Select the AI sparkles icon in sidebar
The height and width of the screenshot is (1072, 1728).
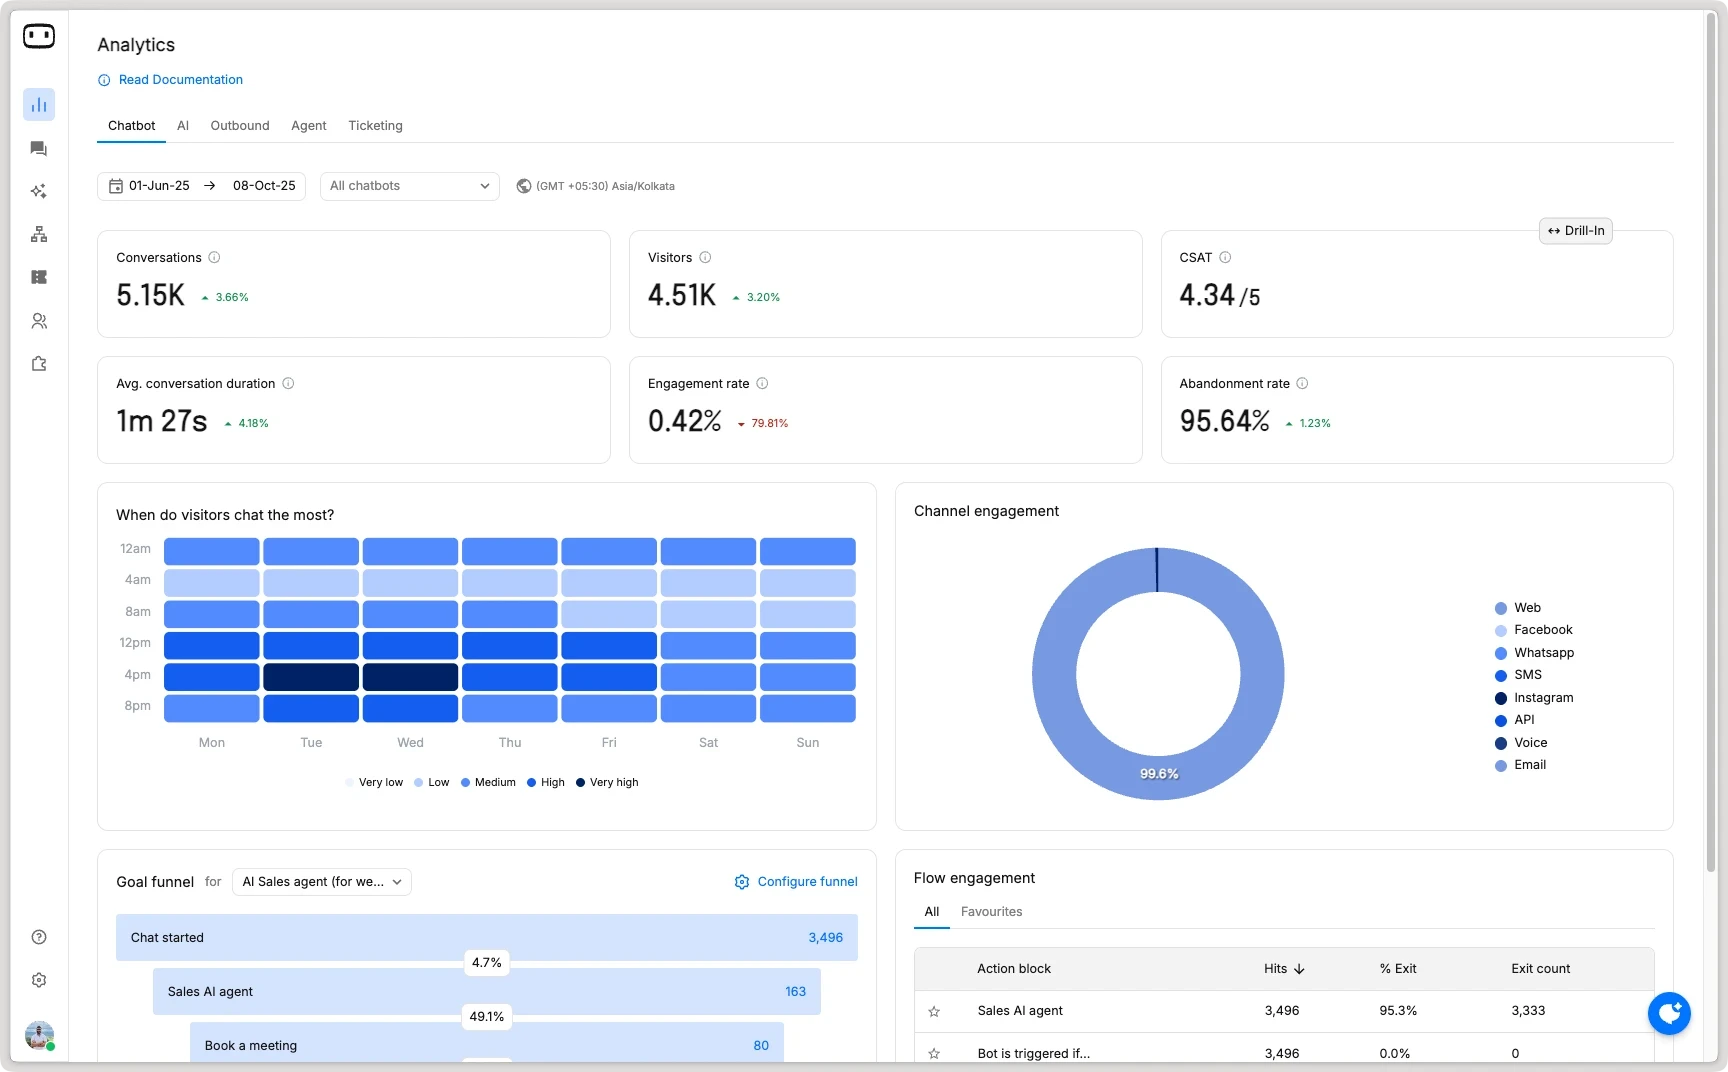tap(39, 191)
